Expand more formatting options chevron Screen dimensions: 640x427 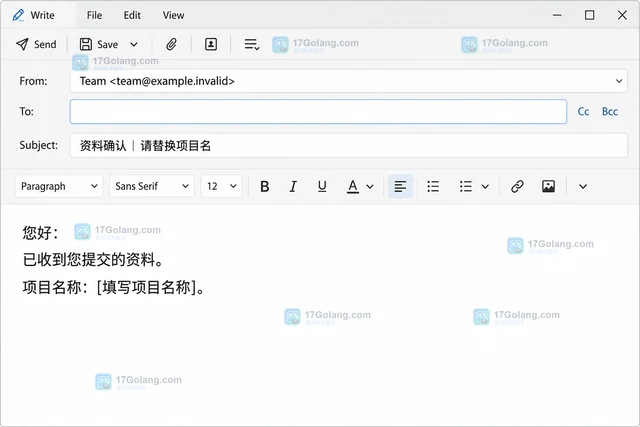click(x=583, y=187)
